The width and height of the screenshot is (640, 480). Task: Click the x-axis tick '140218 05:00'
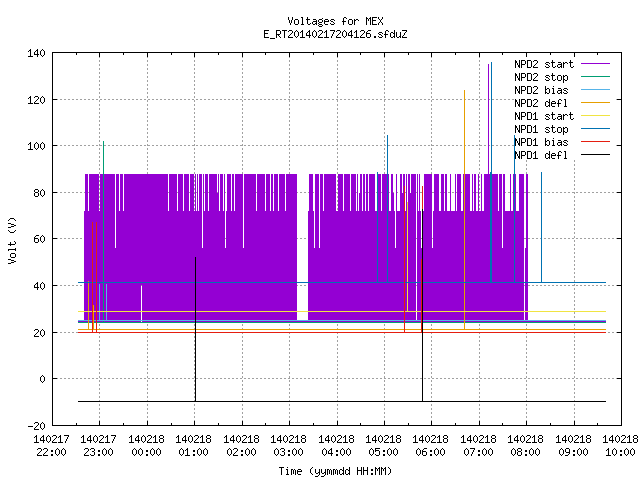click(x=384, y=446)
